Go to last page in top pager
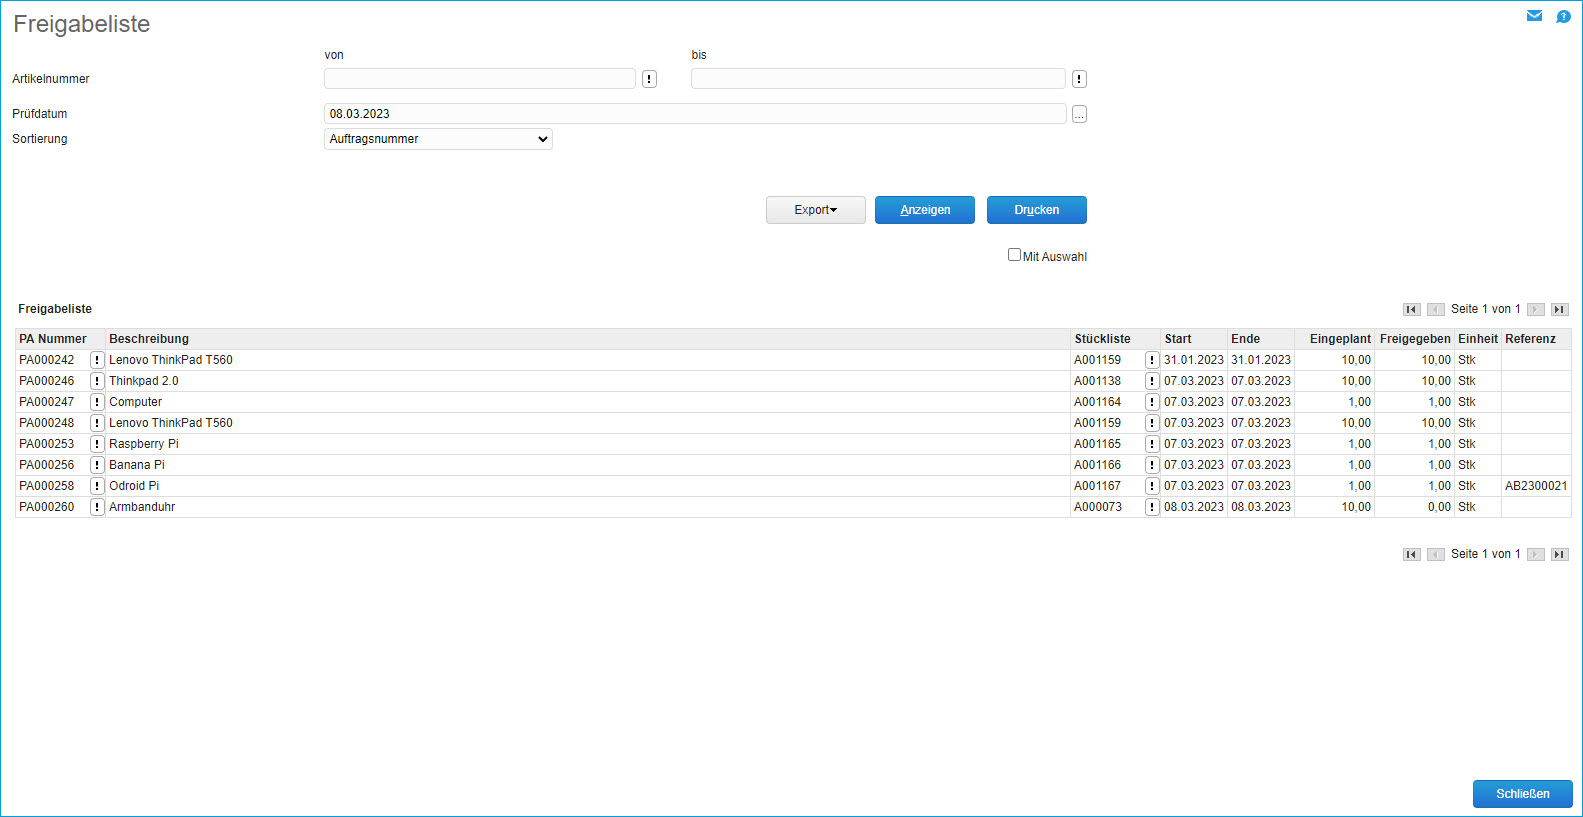The image size is (1583, 817). [x=1559, y=310]
